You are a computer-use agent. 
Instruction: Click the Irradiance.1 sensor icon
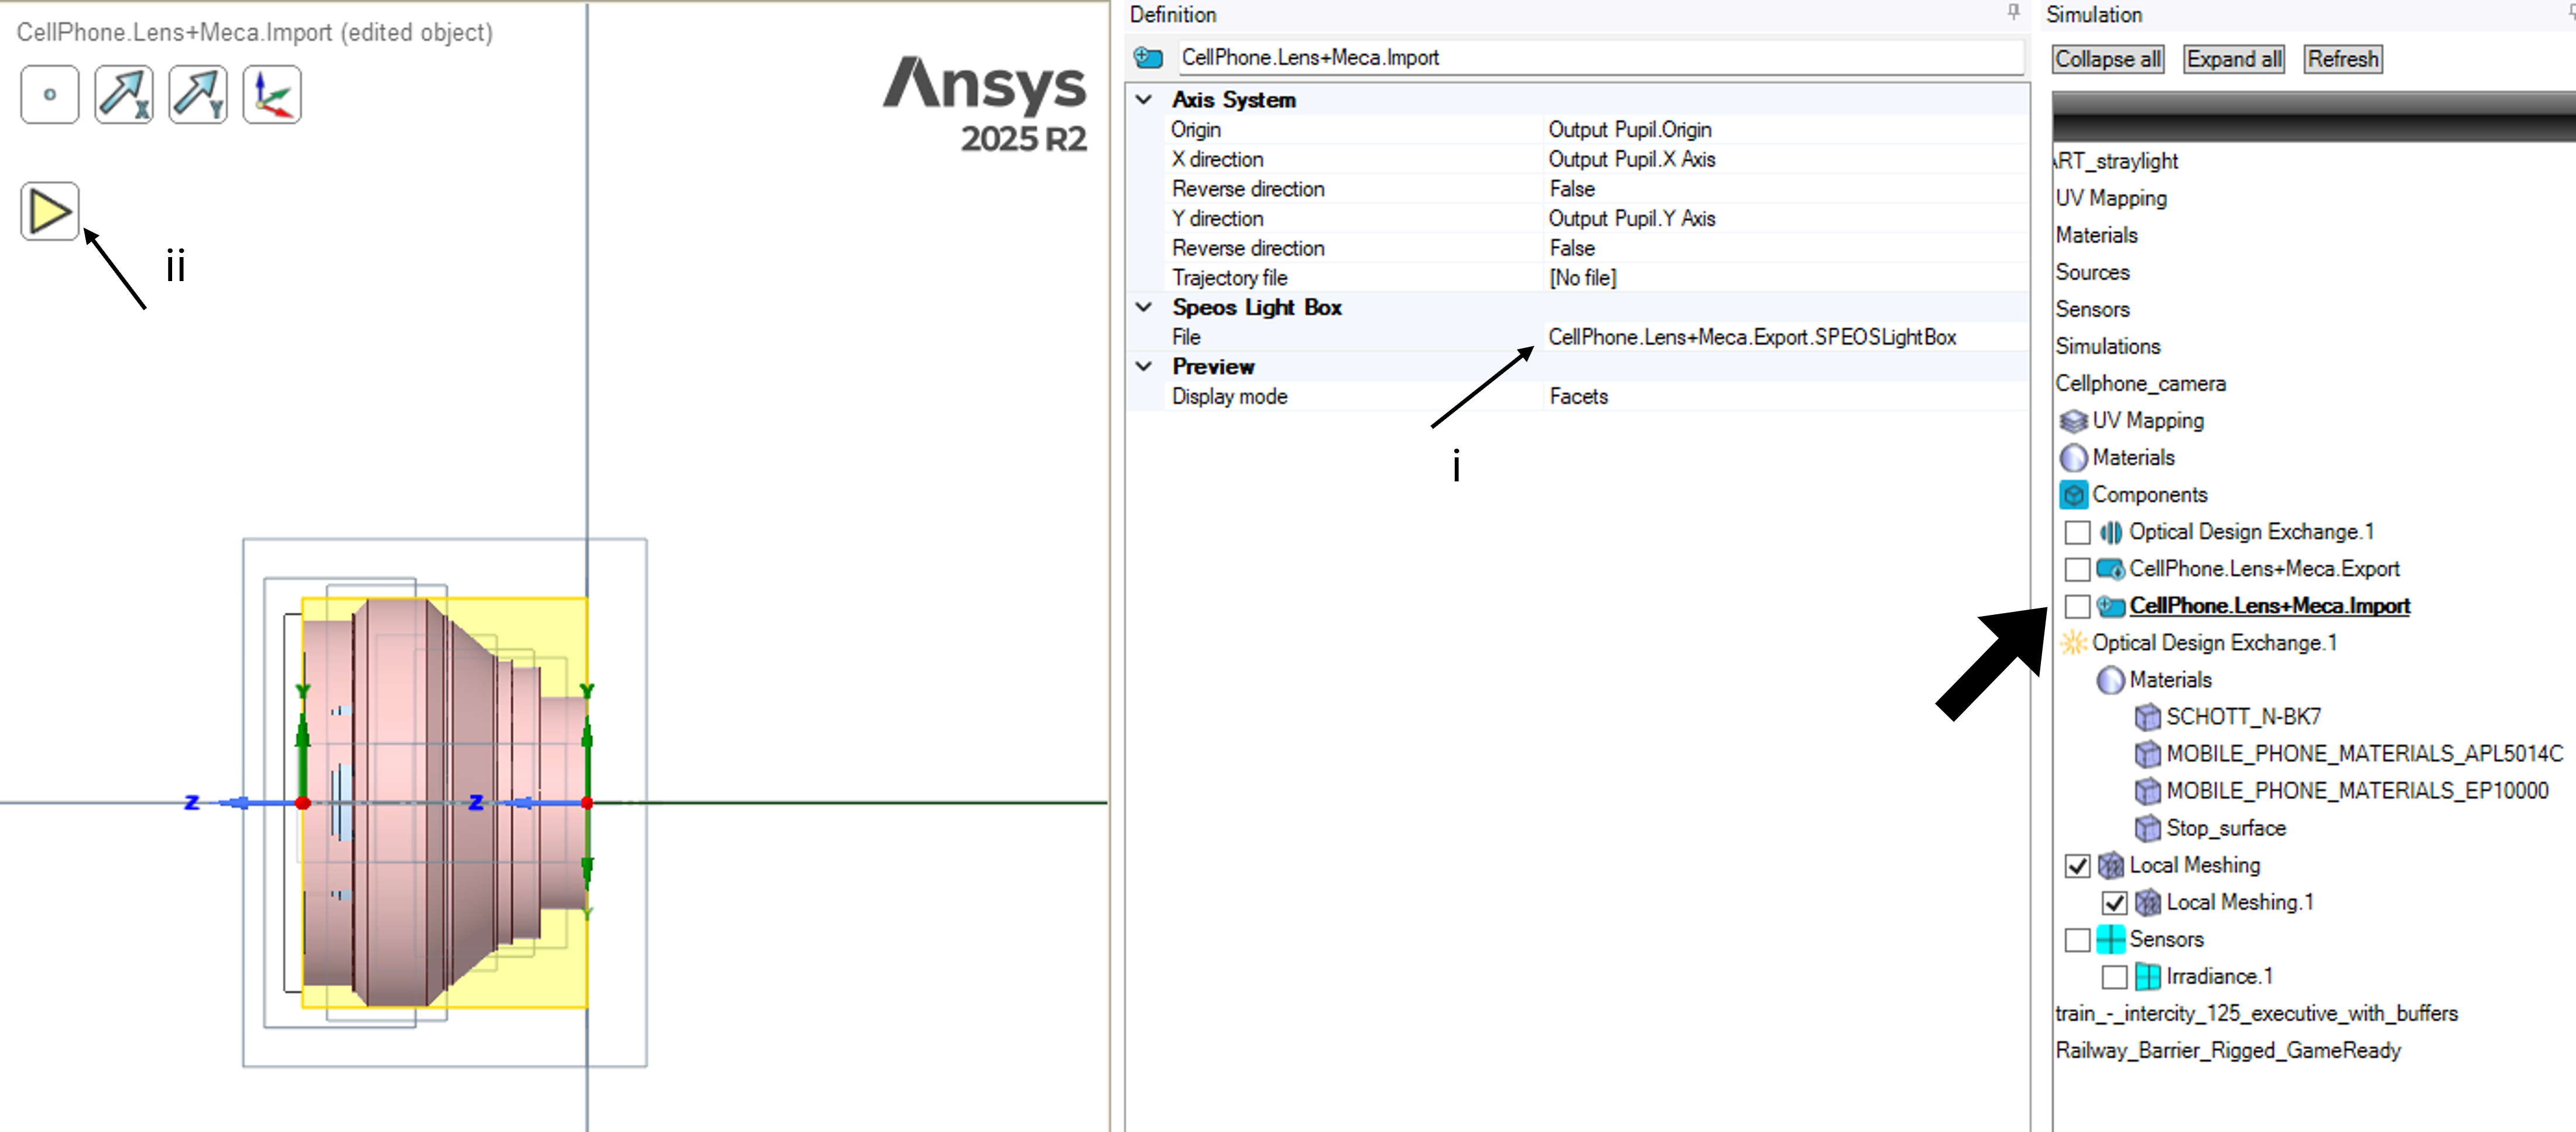pos(2147,976)
